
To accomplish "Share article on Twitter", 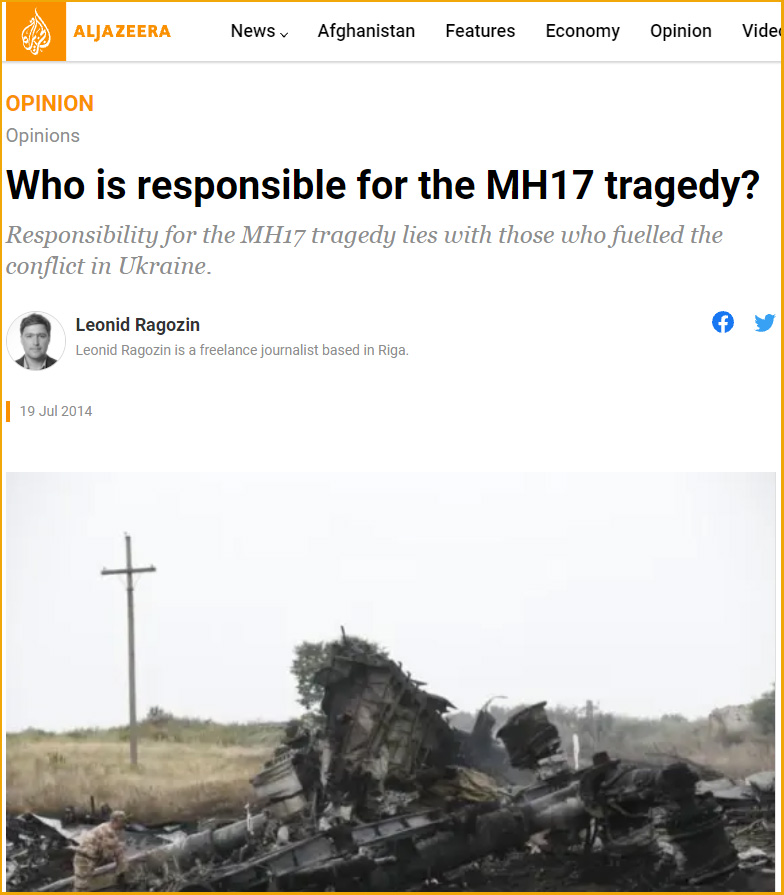I will click(x=765, y=322).
